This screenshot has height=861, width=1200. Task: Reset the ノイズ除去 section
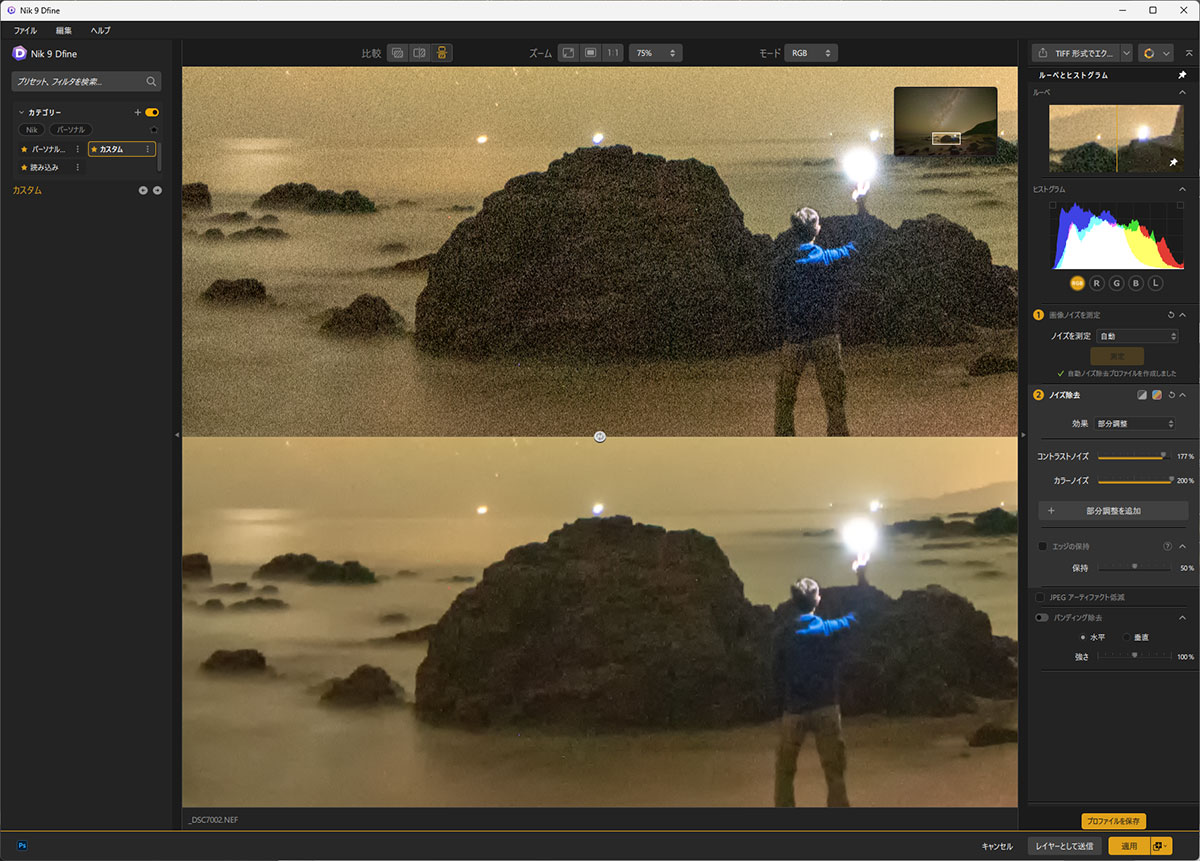1170,395
